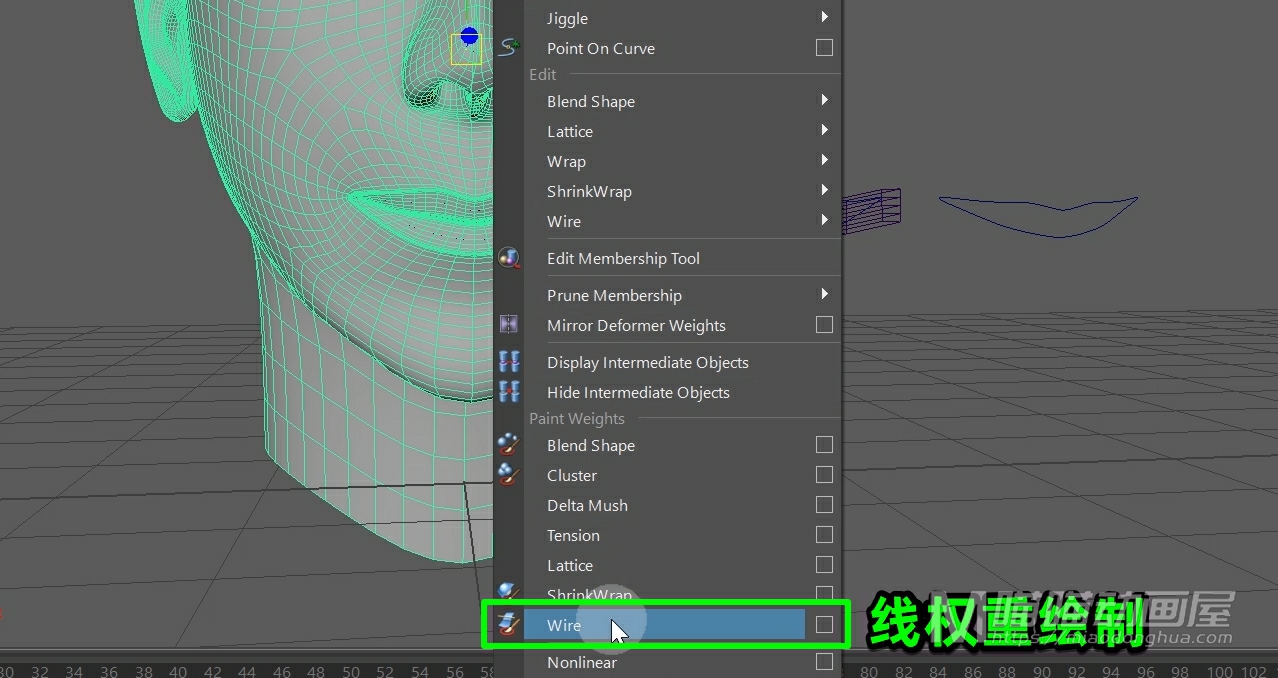Click frame 32 on the time slider
The height and width of the screenshot is (678, 1278).
41,672
